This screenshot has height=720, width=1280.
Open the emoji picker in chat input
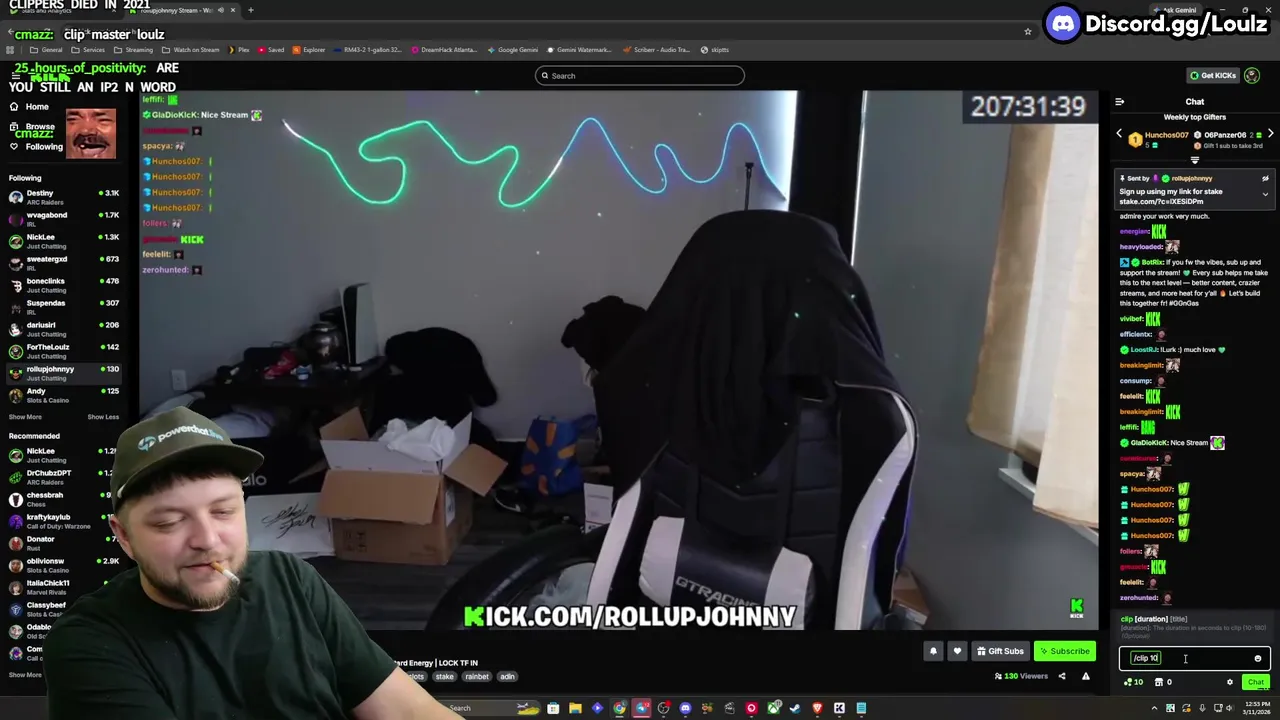(1258, 658)
